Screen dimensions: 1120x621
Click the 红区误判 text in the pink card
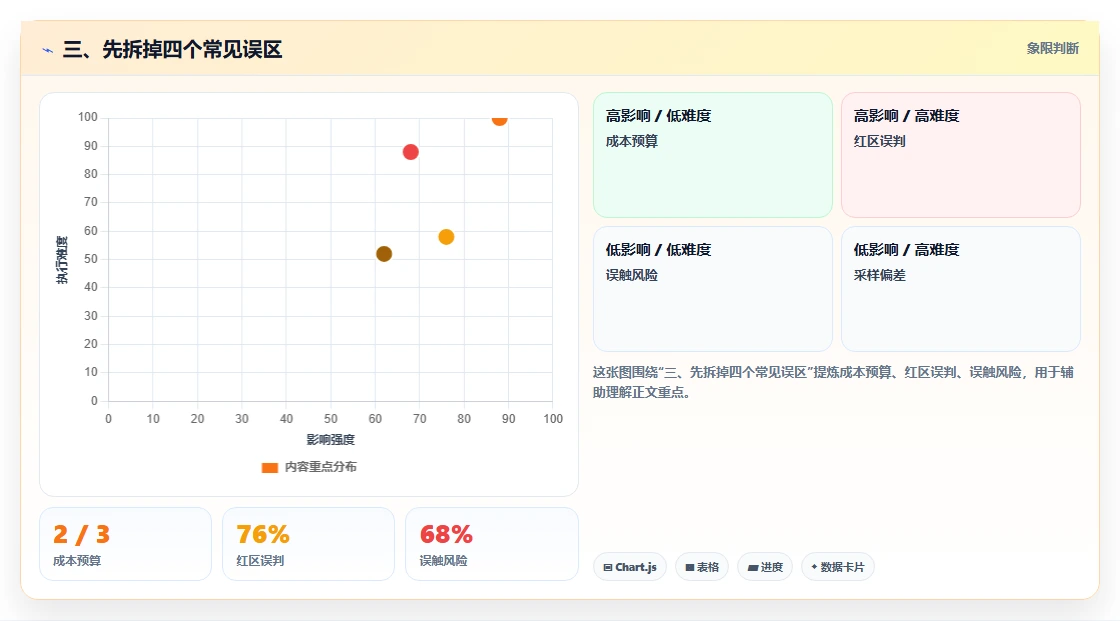pyautogui.click(x=880, y=141)
